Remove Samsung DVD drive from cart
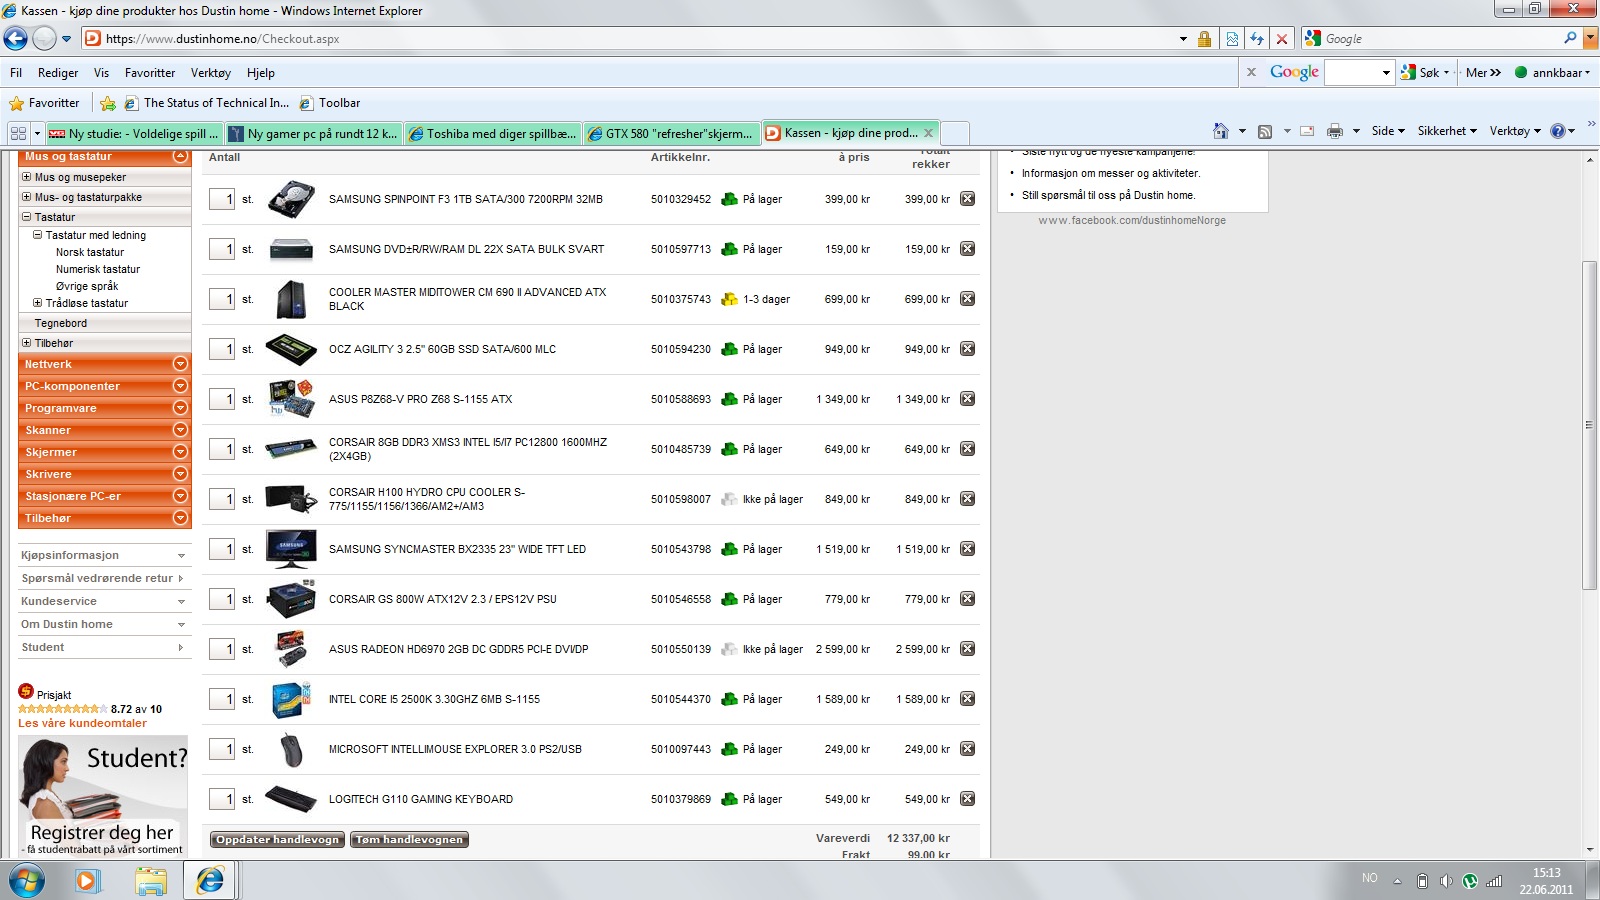The width and height of the screenshot is (1600, 900). pos(967,249)
